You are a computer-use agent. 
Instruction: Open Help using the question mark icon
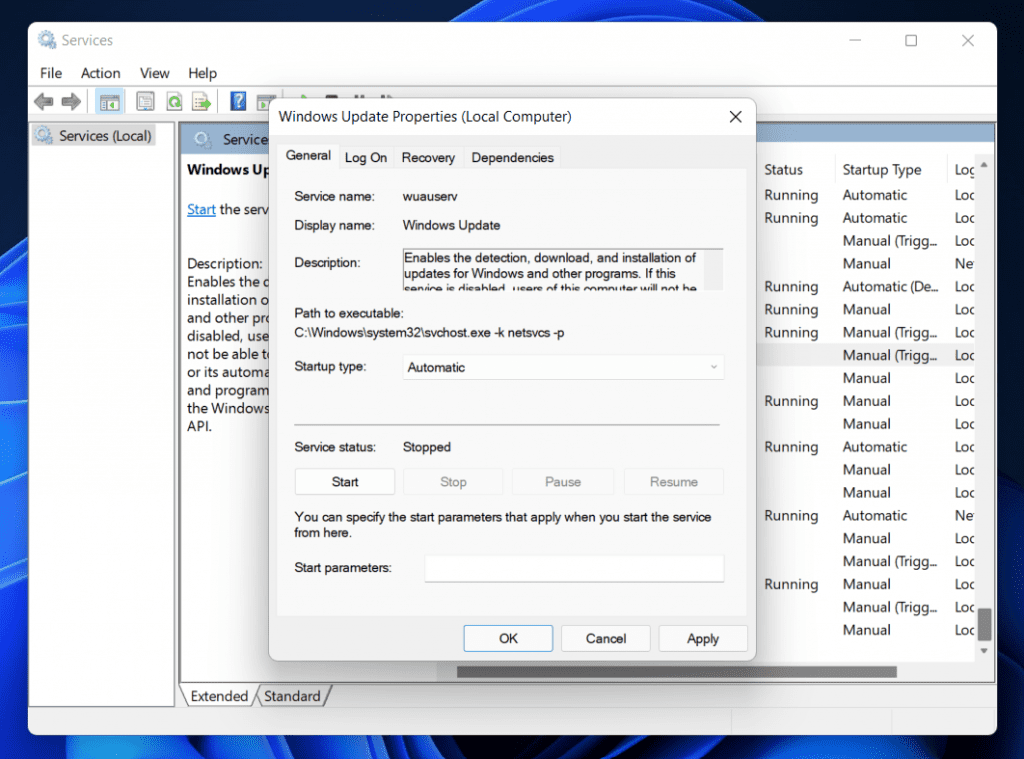coord(237,101)
